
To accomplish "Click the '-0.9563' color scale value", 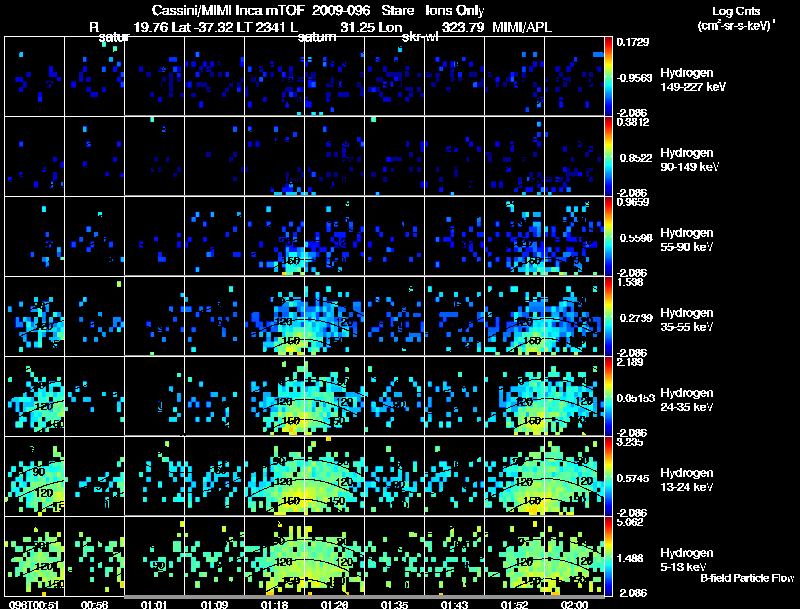I will click(634, 78).
